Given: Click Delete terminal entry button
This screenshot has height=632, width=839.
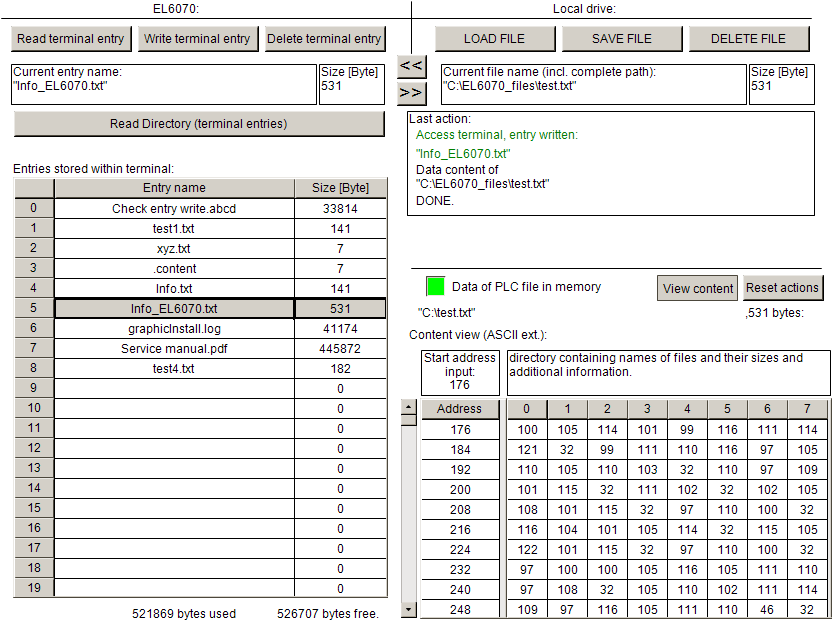Looking at the screenshot, I should click(x=324, y=39).
